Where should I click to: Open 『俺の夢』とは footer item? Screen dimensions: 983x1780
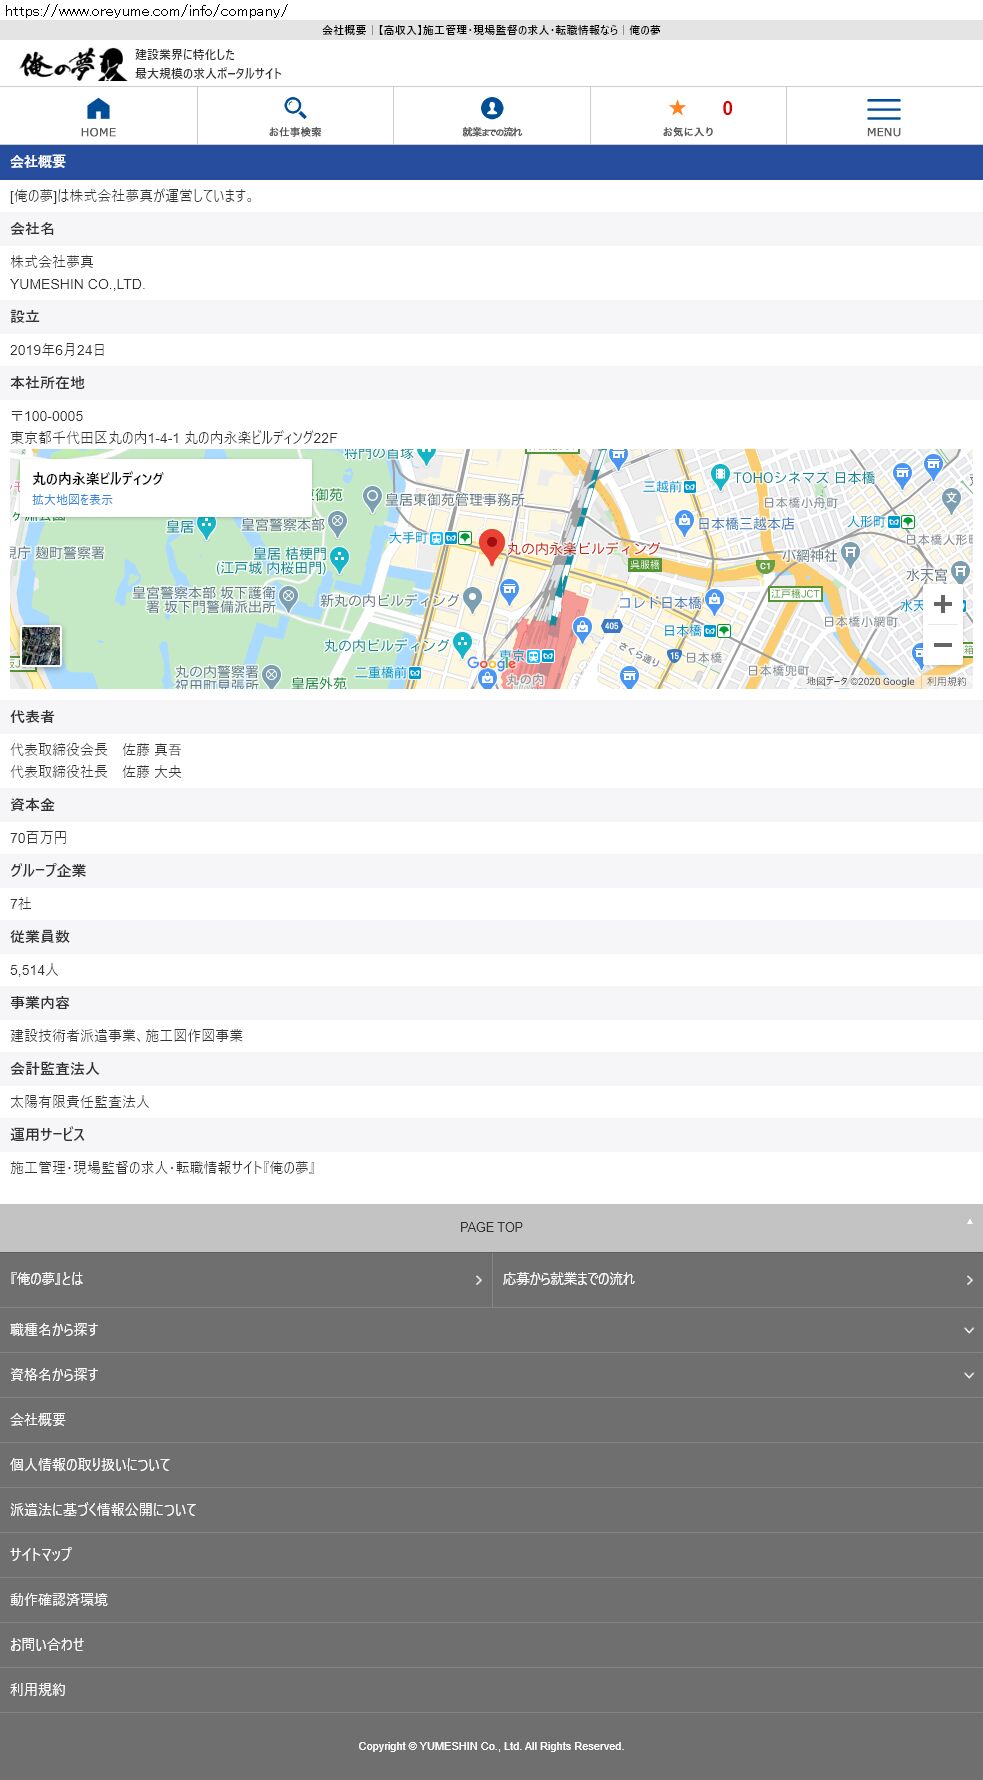246,1279
